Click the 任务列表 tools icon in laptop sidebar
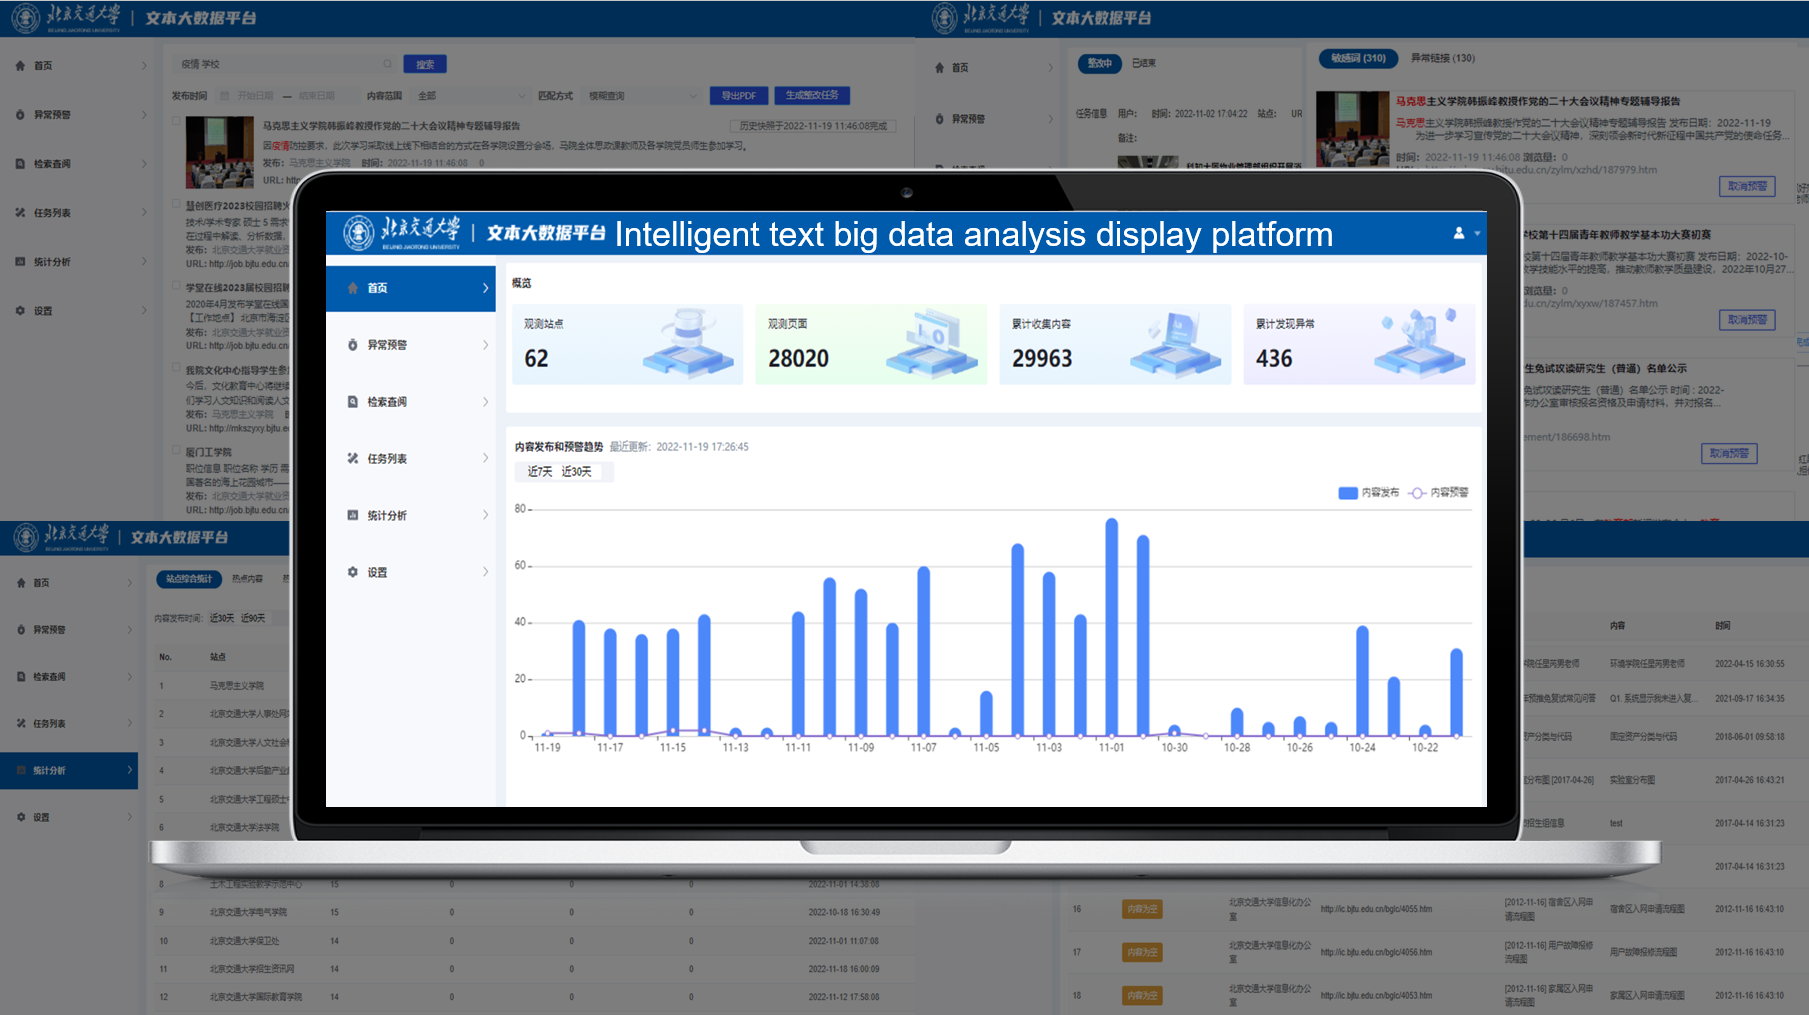Viewport: 1809px width, 1015px height. pos(352,459)
